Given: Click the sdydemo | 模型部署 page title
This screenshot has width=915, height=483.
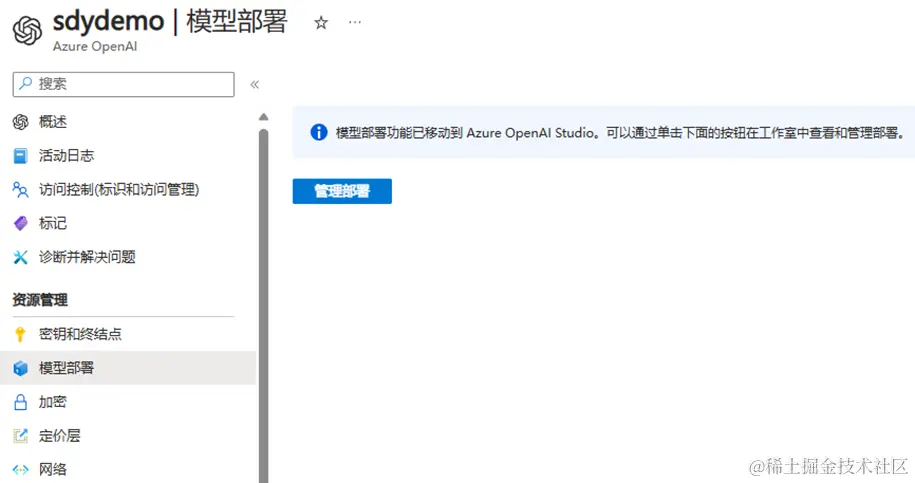Looking at the screenshot, I should pos(170,22).
